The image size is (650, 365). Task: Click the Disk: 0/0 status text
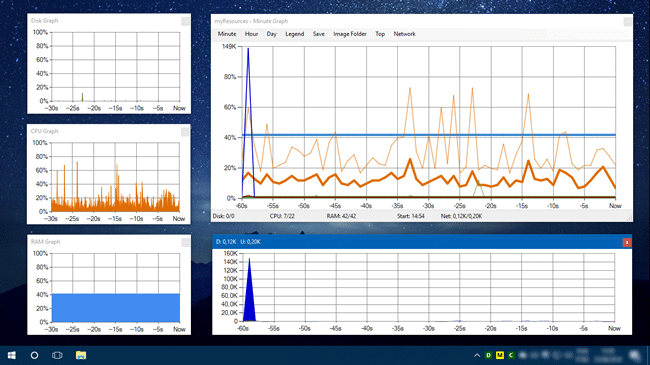point(223,216)
